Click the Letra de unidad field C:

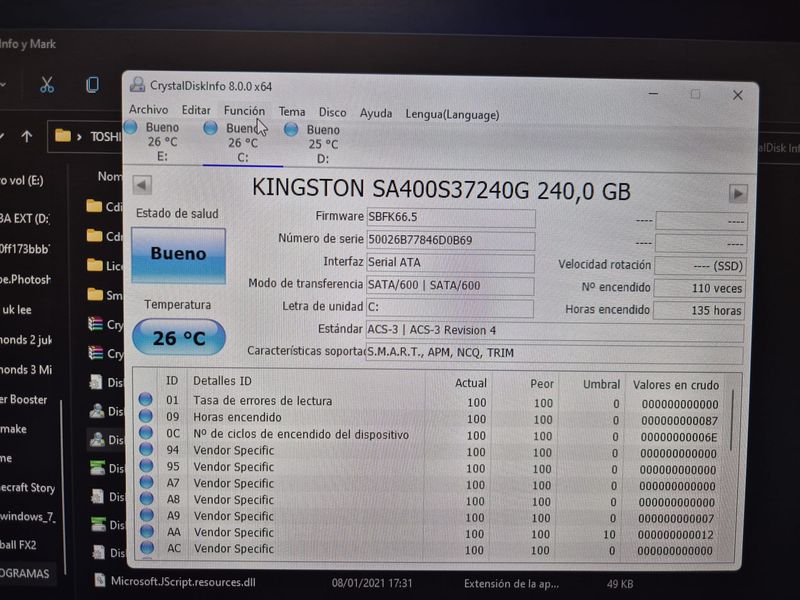tap(450, 308)
